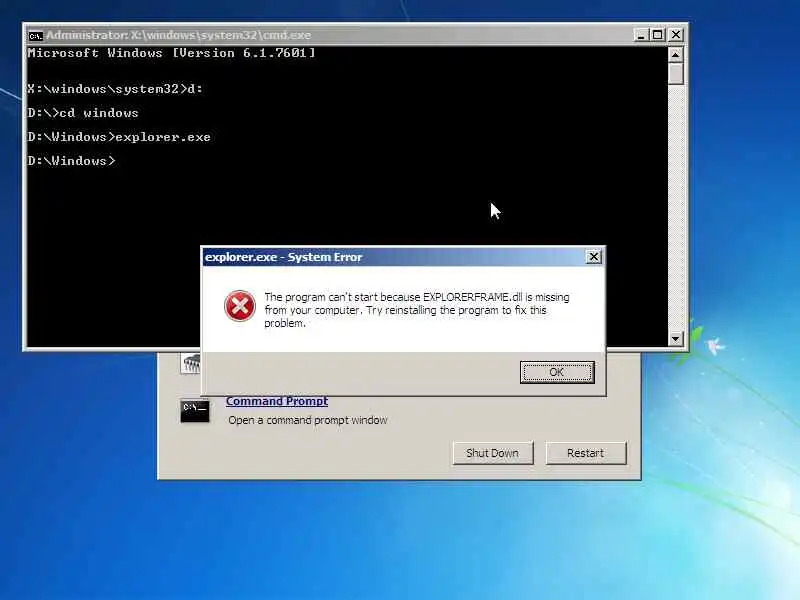The image size is (800, 600).
Task: Close the explorer.exe System Error dialog
Action: (593, 257)
